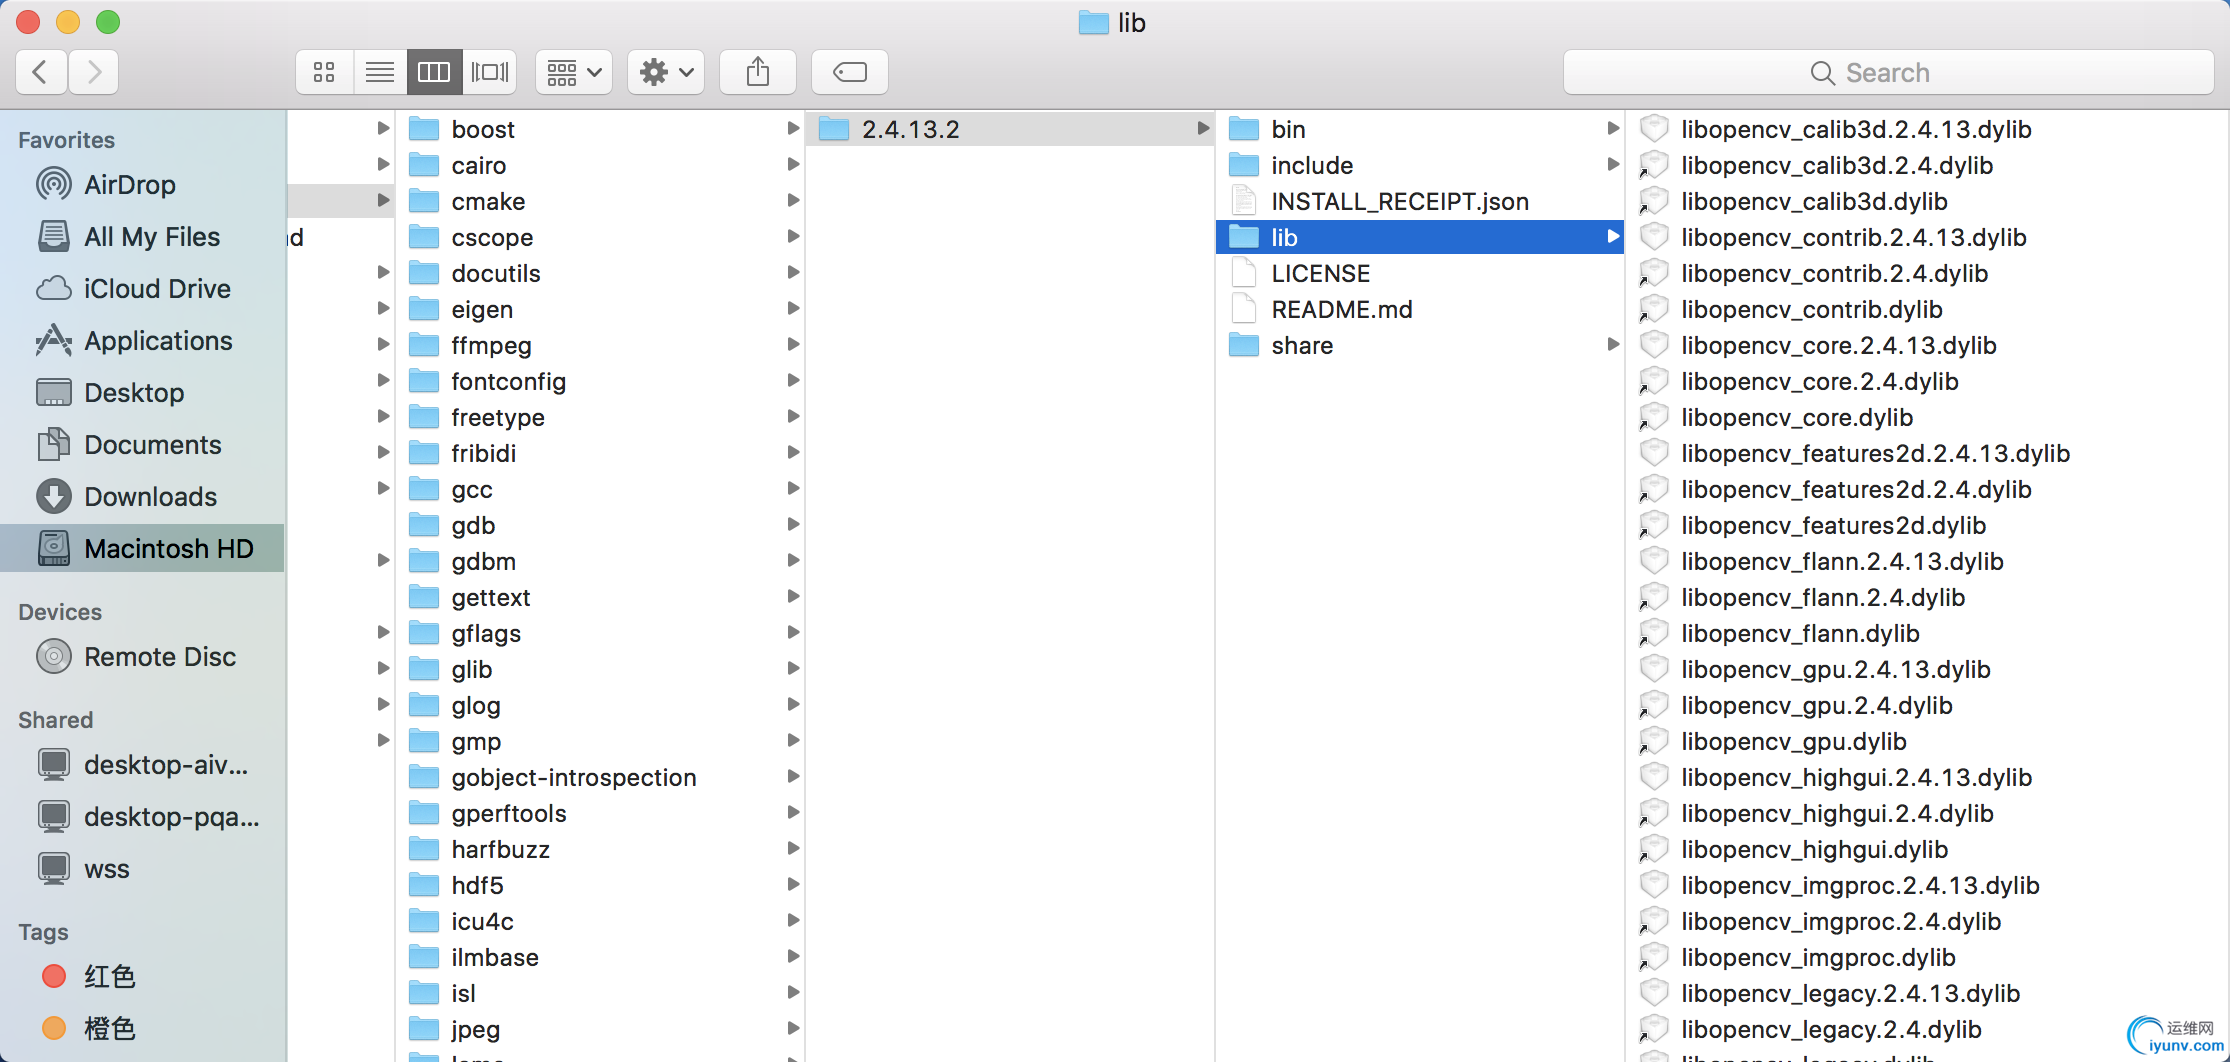Select the highlighted lib folder

pos(1420,237)
